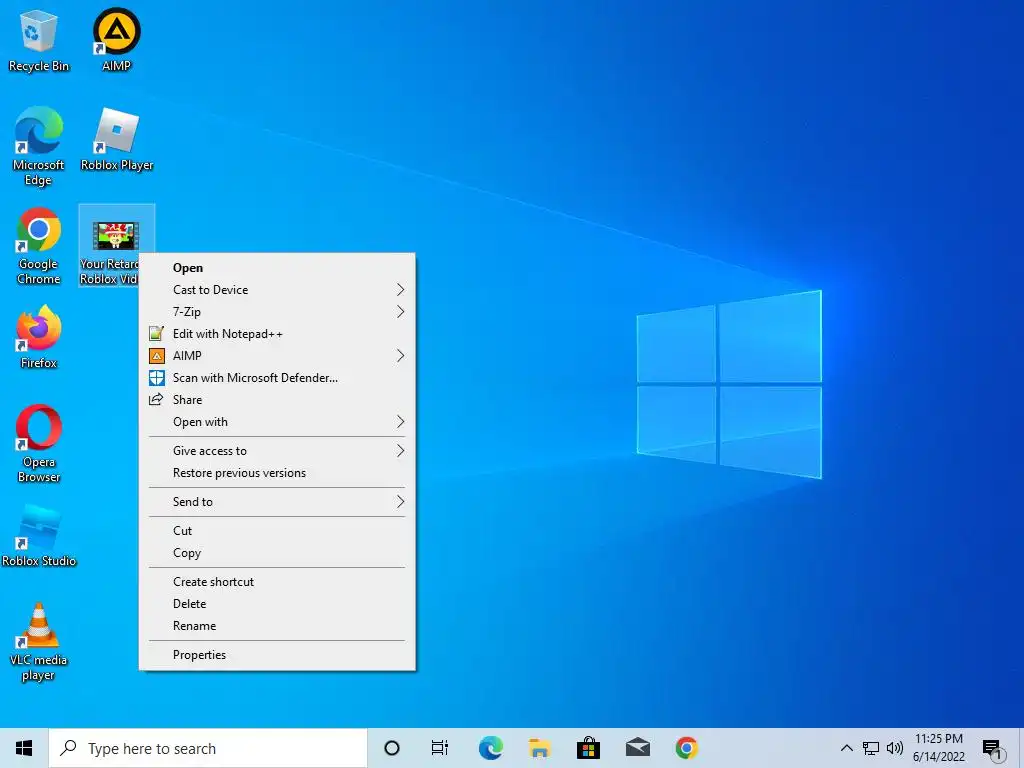This screenshot has height=768, width=1024.
Task: Click the taskbar search box
Action: pyautogui.click(x=208, y=748)
